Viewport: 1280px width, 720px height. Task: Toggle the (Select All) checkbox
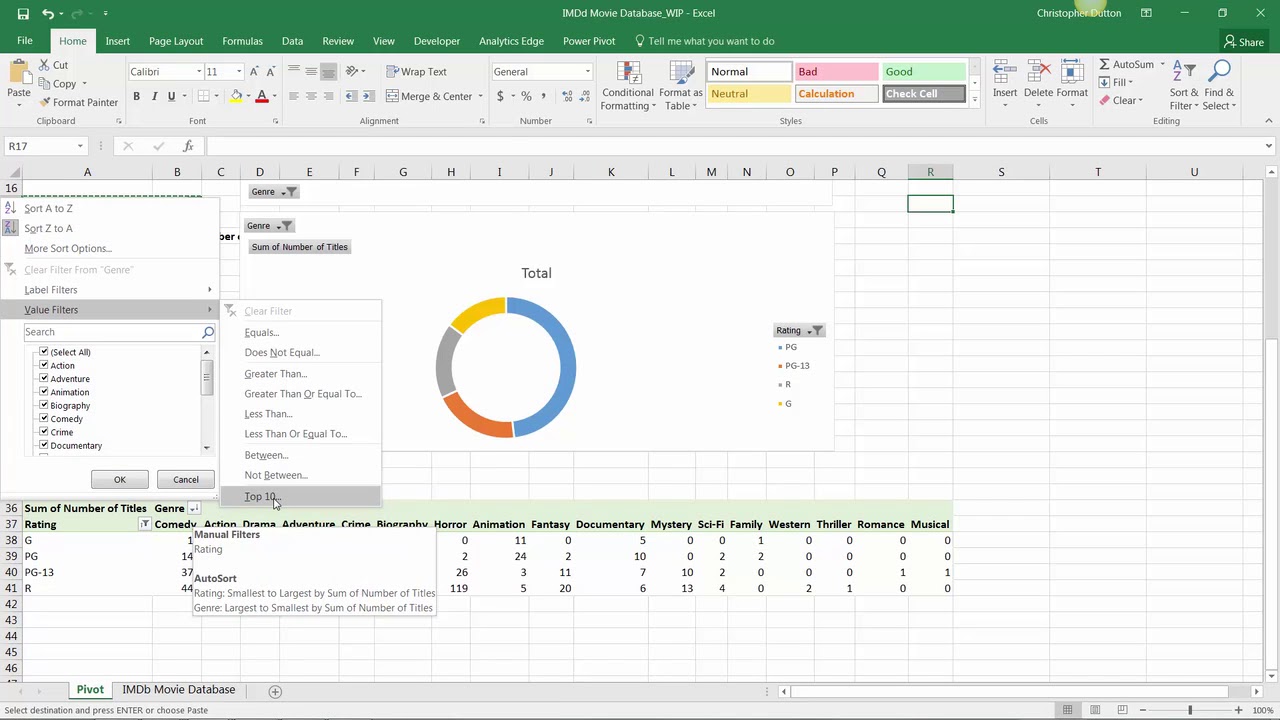click(44, 352)
